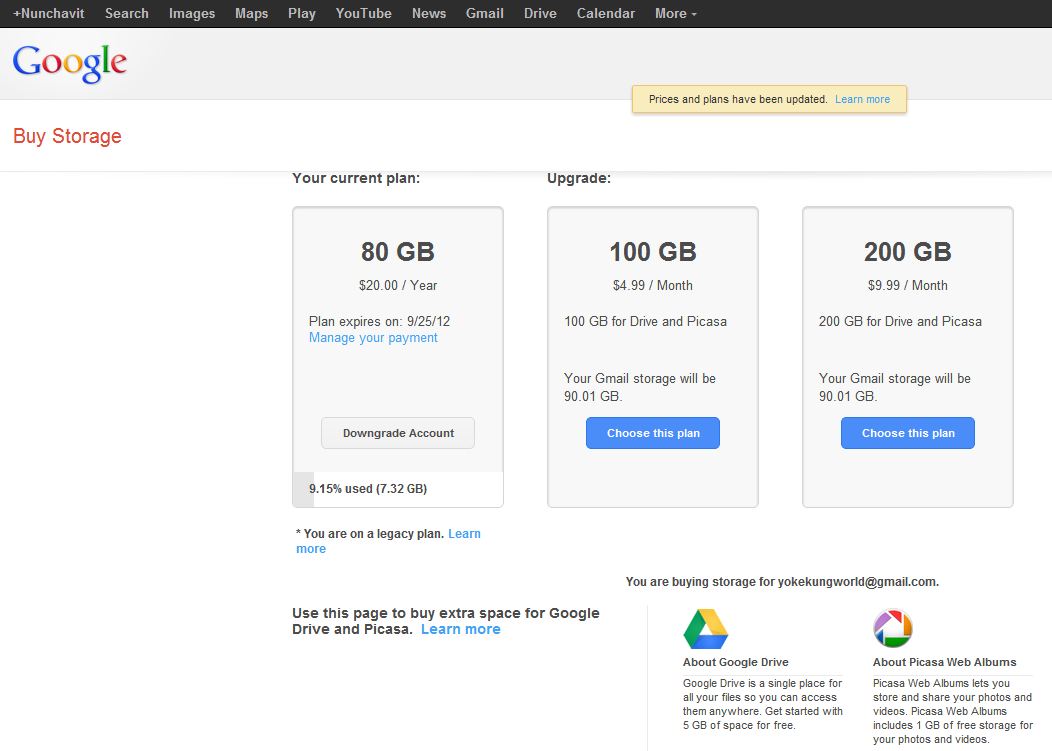Open the +Nunchavit profile link
This screenshot has height=751, width=1052.
pyautogui.click(x=48, y=13)
